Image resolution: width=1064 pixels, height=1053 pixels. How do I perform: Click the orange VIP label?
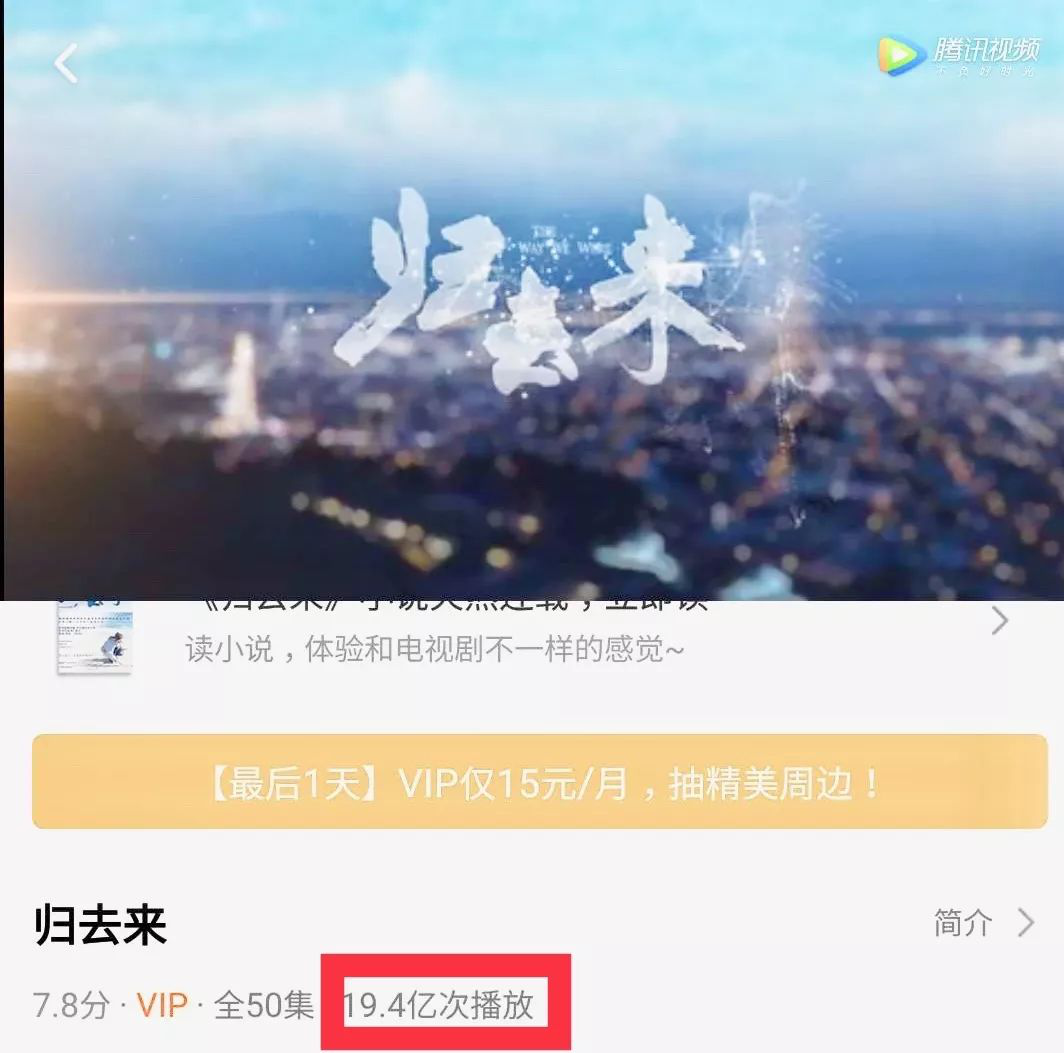162,1005
